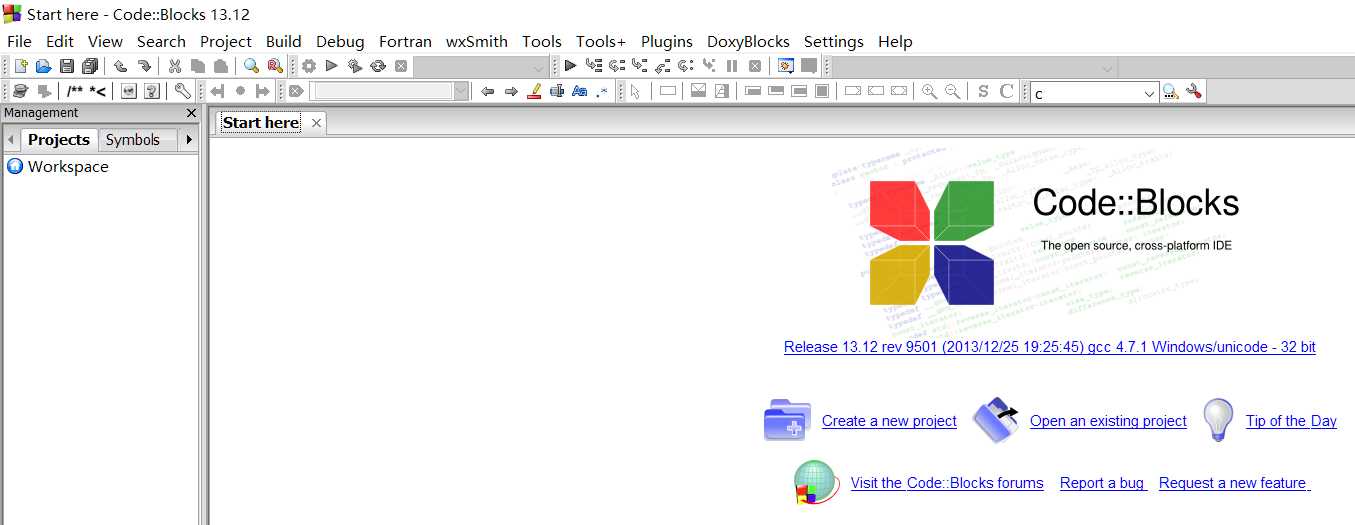Click 'Open an existing project' link

click(1108, 421)
